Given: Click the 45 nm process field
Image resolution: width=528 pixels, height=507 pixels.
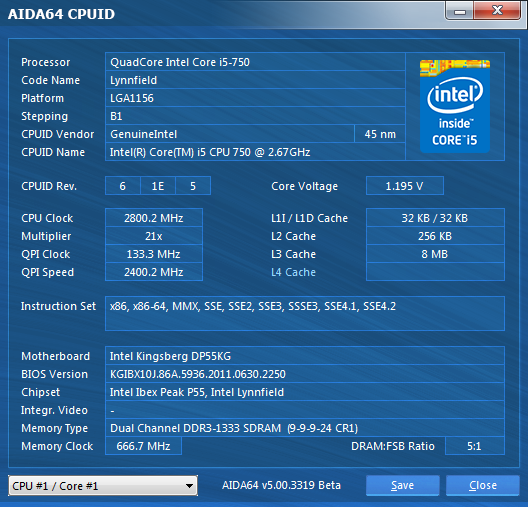Looking at the screenshot, I should point(380,134).
